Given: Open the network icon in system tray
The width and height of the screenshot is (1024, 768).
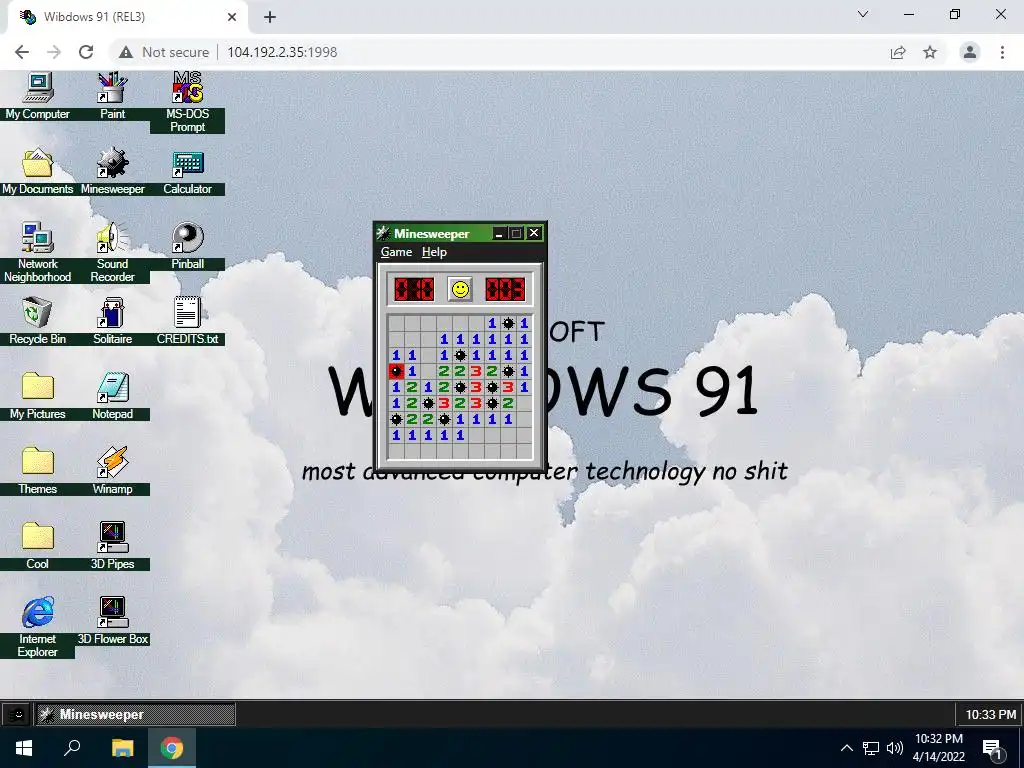Looking at the screenshot, I should pos(871,748).
